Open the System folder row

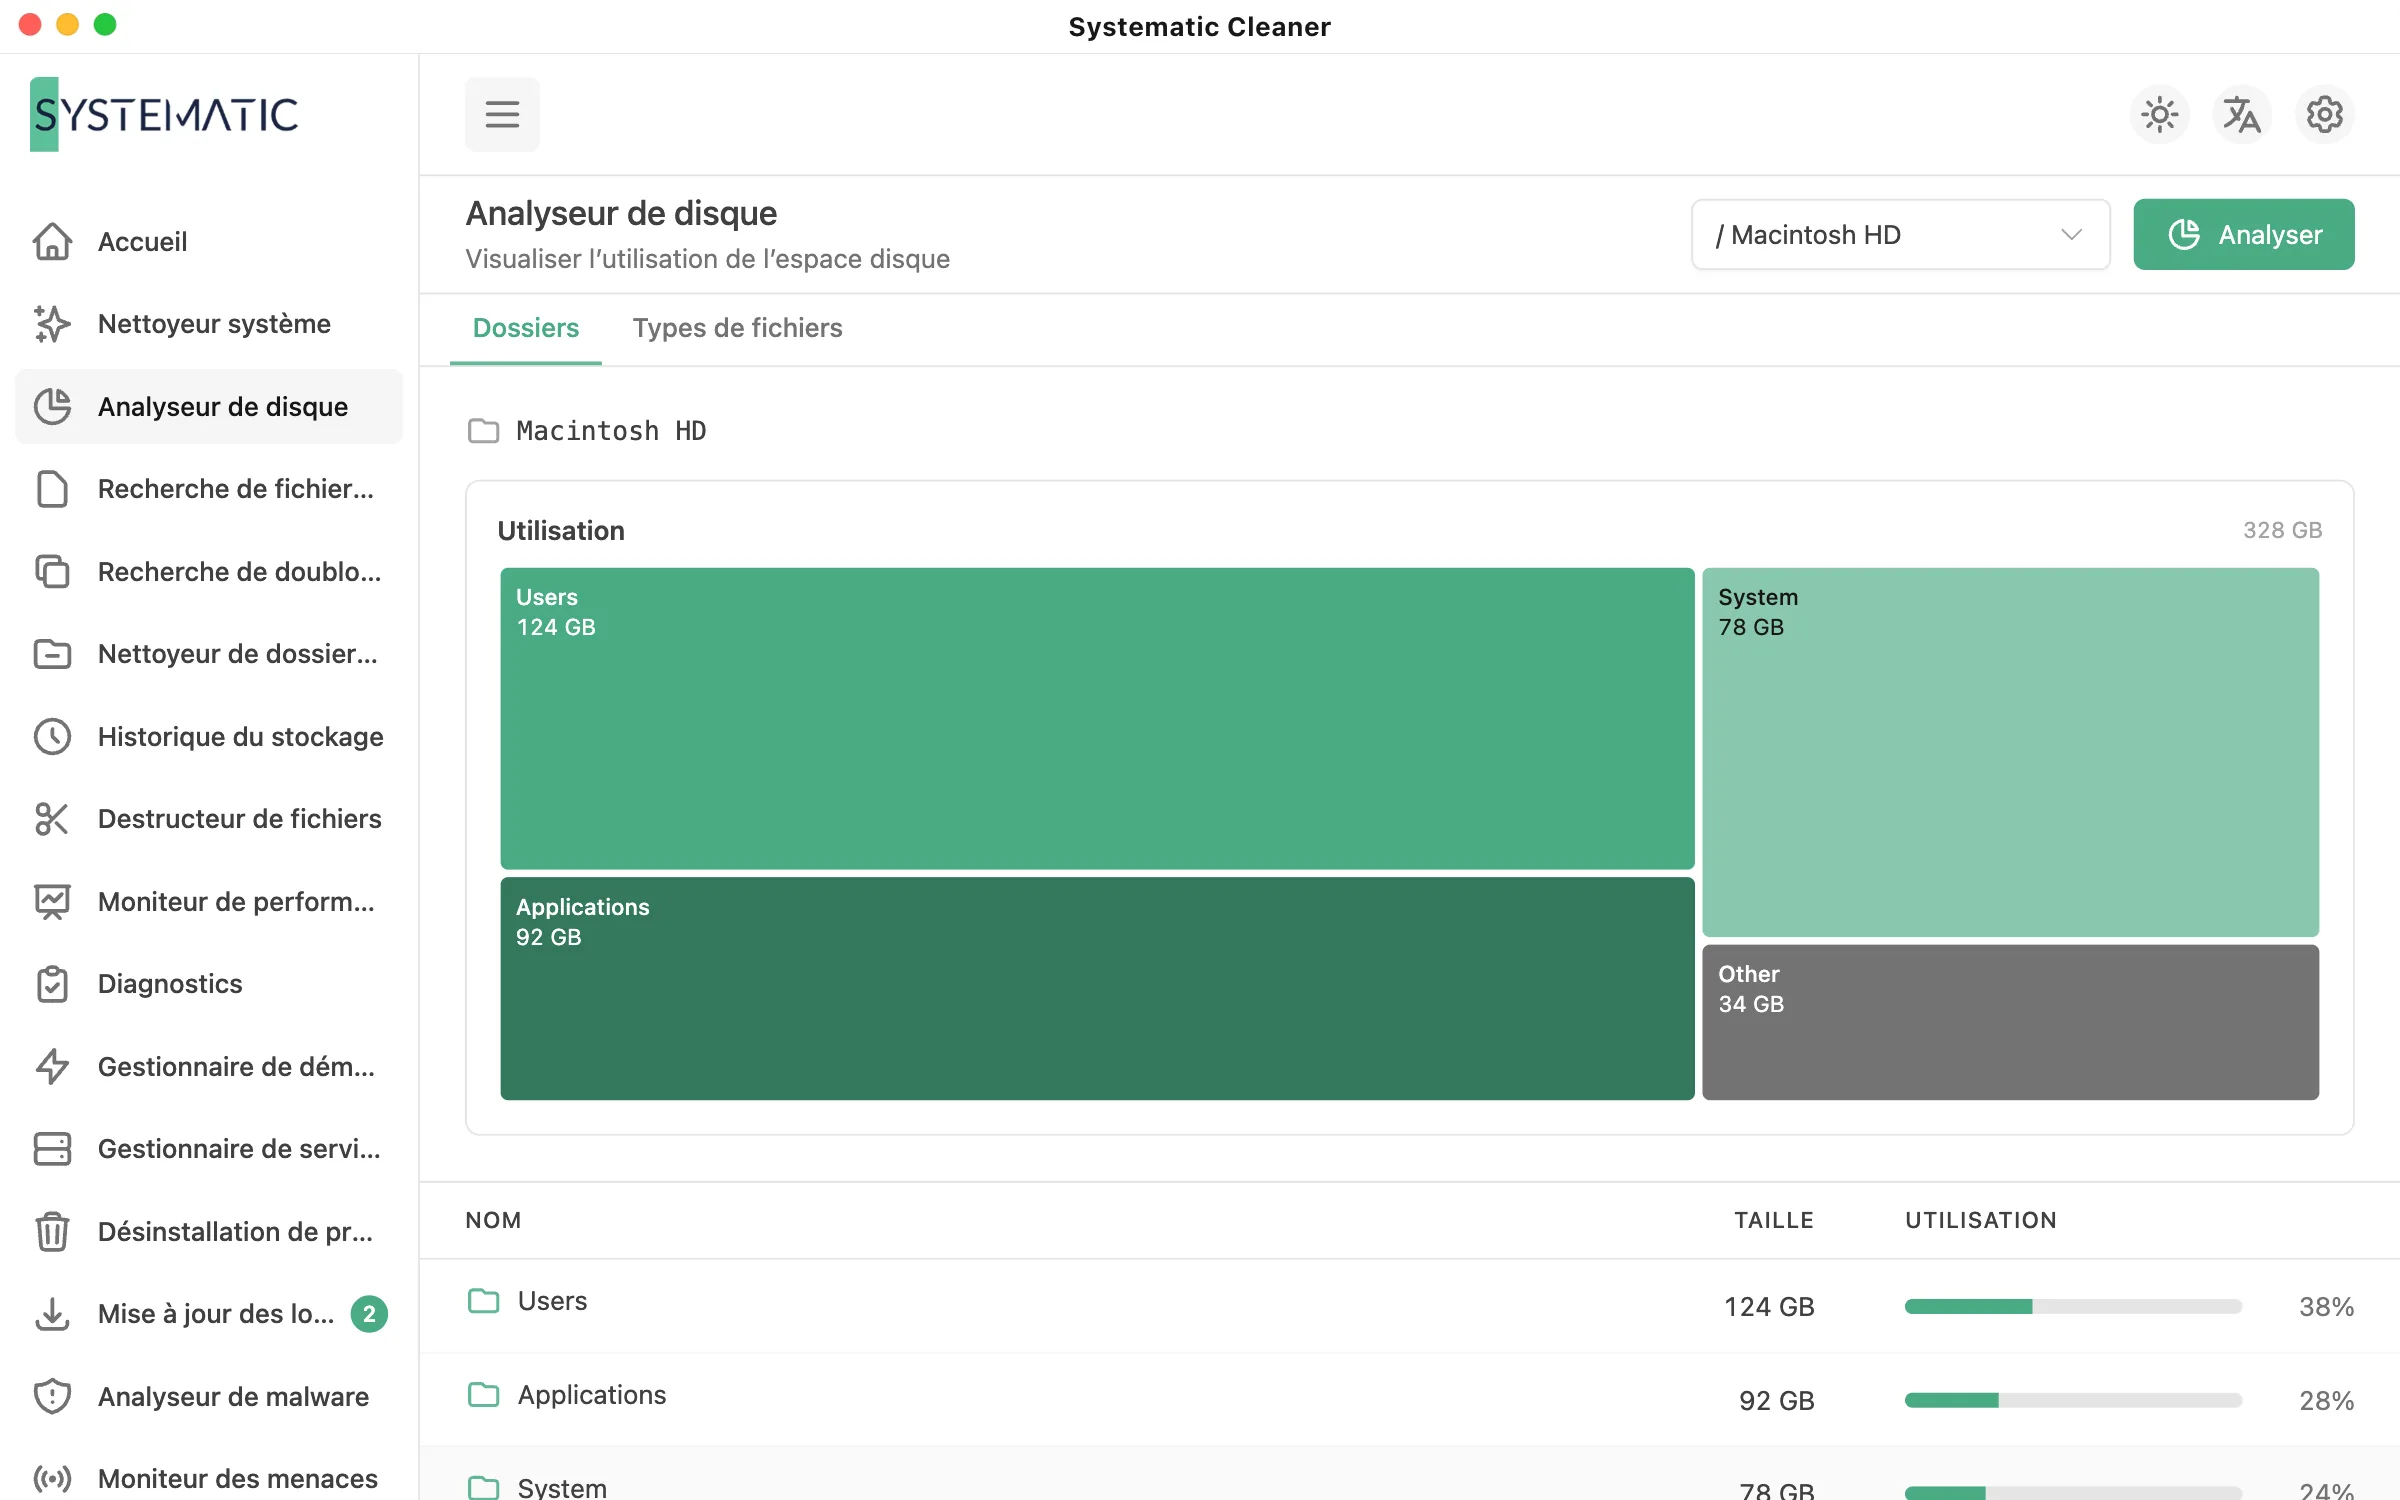(1410, 1474)
